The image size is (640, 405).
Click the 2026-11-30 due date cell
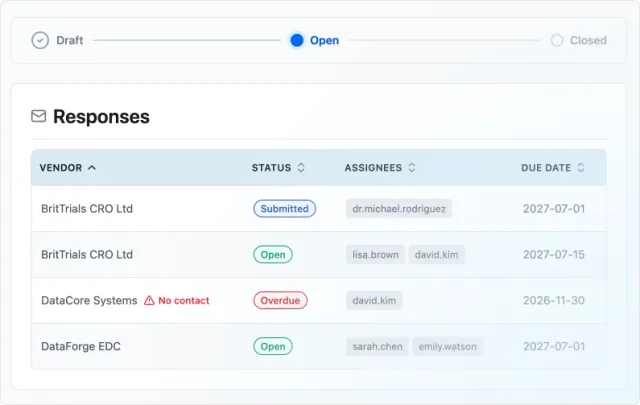click(554, 300)
